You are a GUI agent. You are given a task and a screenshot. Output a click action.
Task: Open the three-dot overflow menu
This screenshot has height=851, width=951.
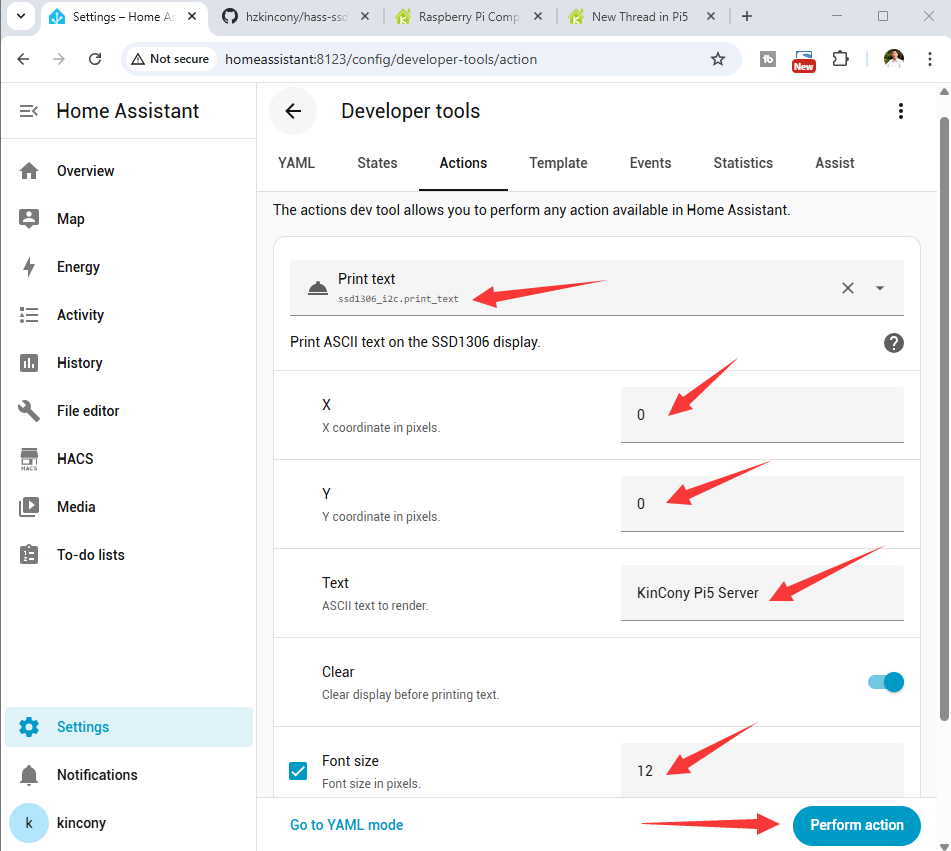[x=900, y=111]
